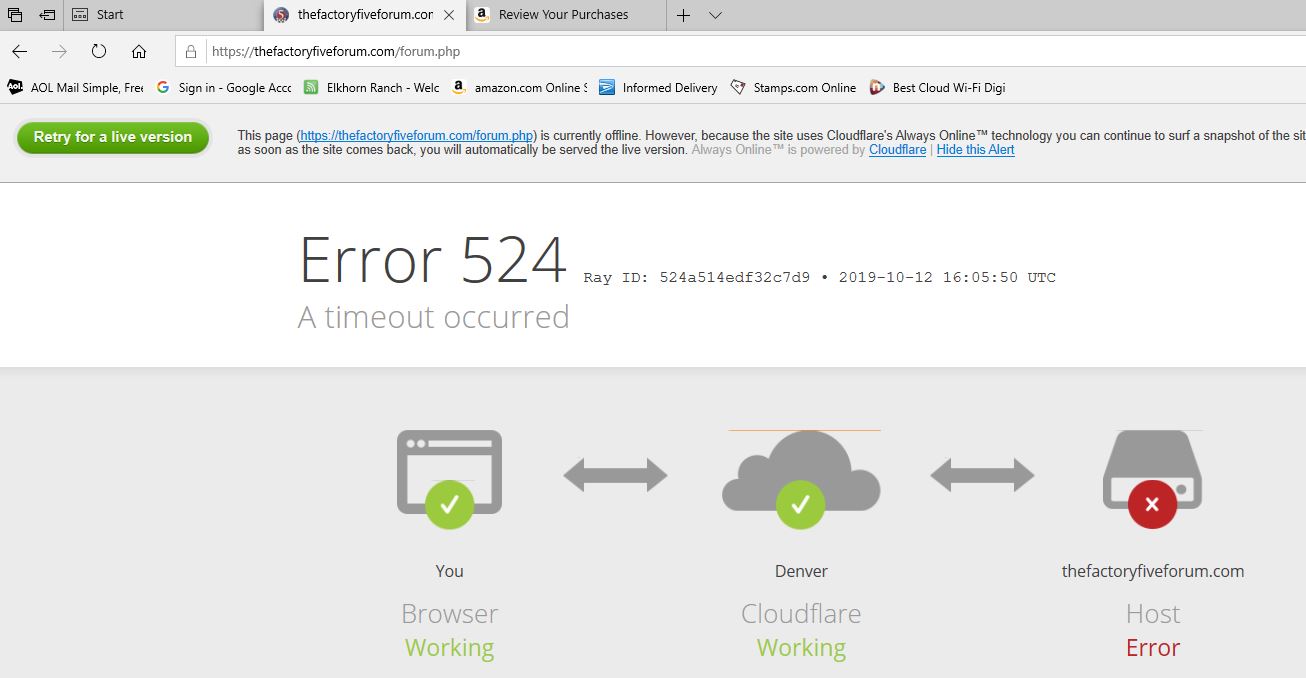Click the thefactoryfiveforum.com host label
The image size is (1306, 678).
(1153, 571)
